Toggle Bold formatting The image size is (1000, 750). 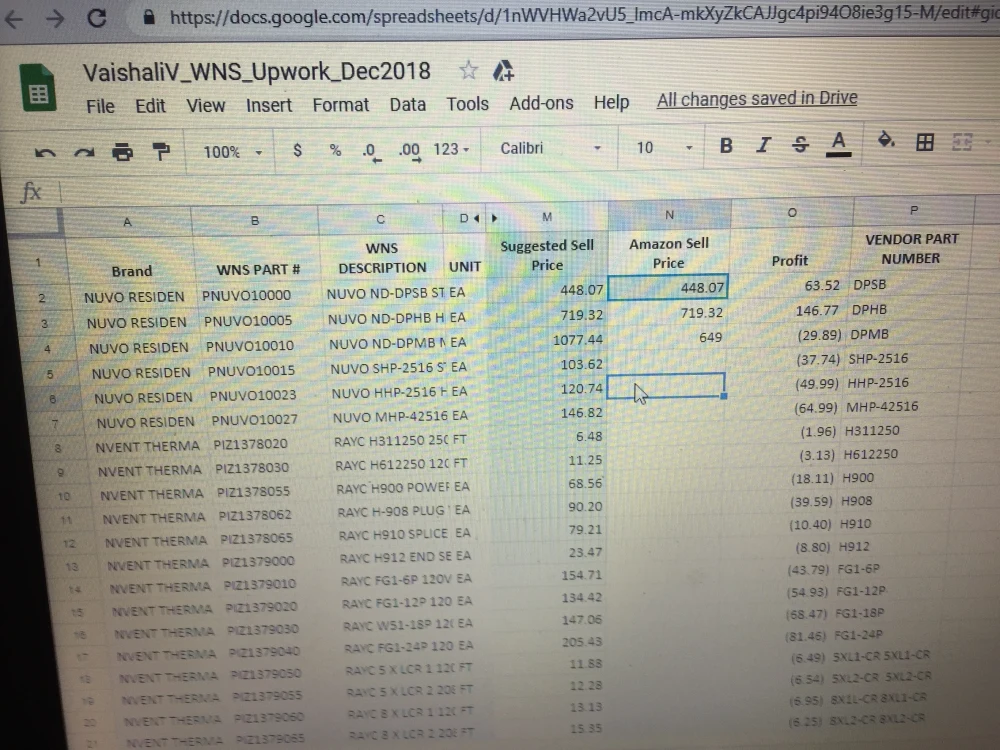(726, 146)
